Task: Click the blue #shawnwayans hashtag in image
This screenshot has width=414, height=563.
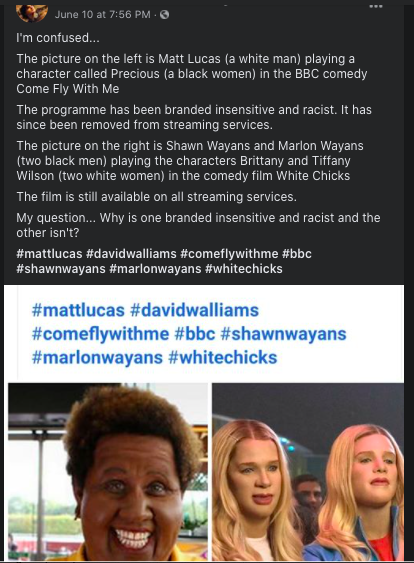Action: [283, 334]
